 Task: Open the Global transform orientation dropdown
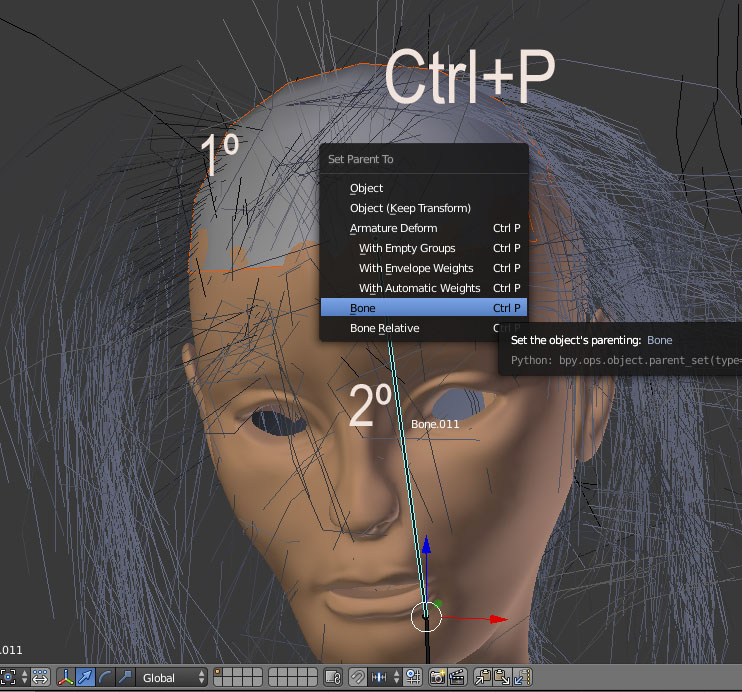(172, 678)
